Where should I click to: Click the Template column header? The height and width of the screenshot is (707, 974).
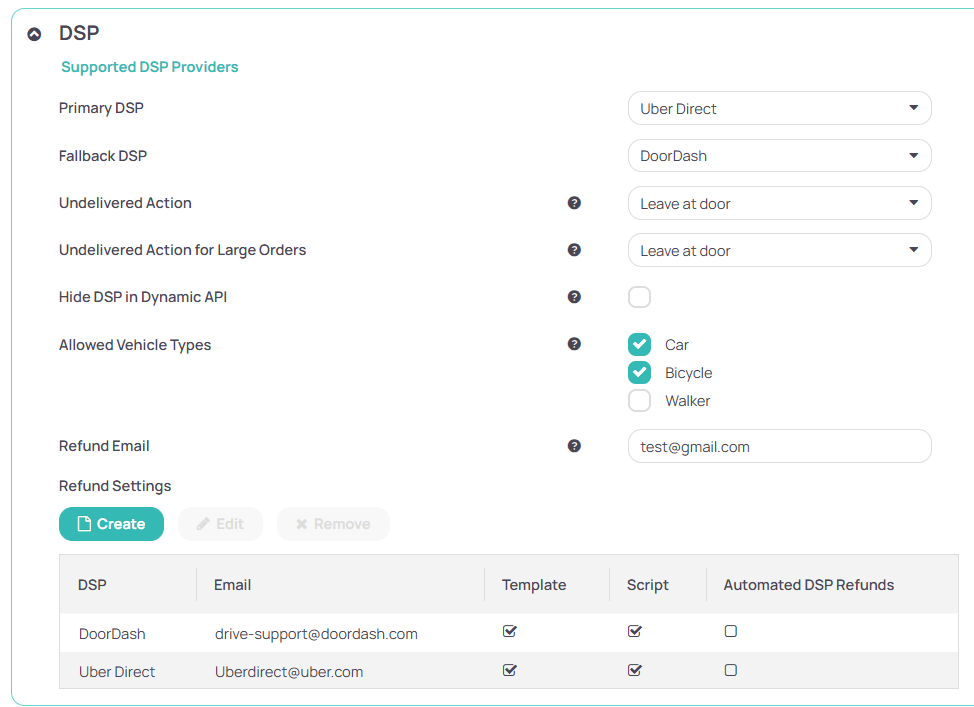534,584
